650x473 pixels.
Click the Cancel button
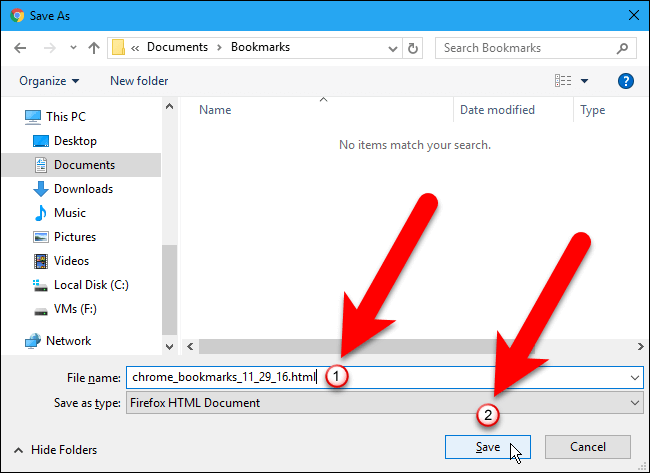[588, 447]
